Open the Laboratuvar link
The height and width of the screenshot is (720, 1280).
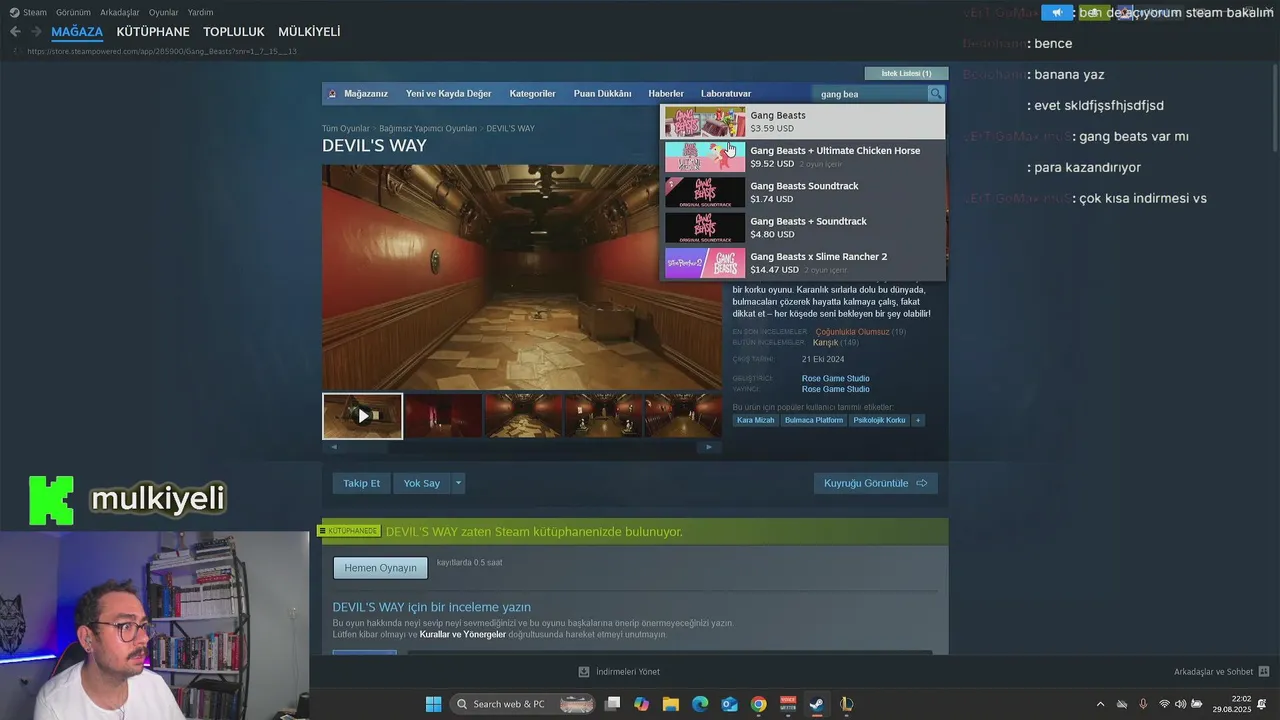(x=726, y=94)
